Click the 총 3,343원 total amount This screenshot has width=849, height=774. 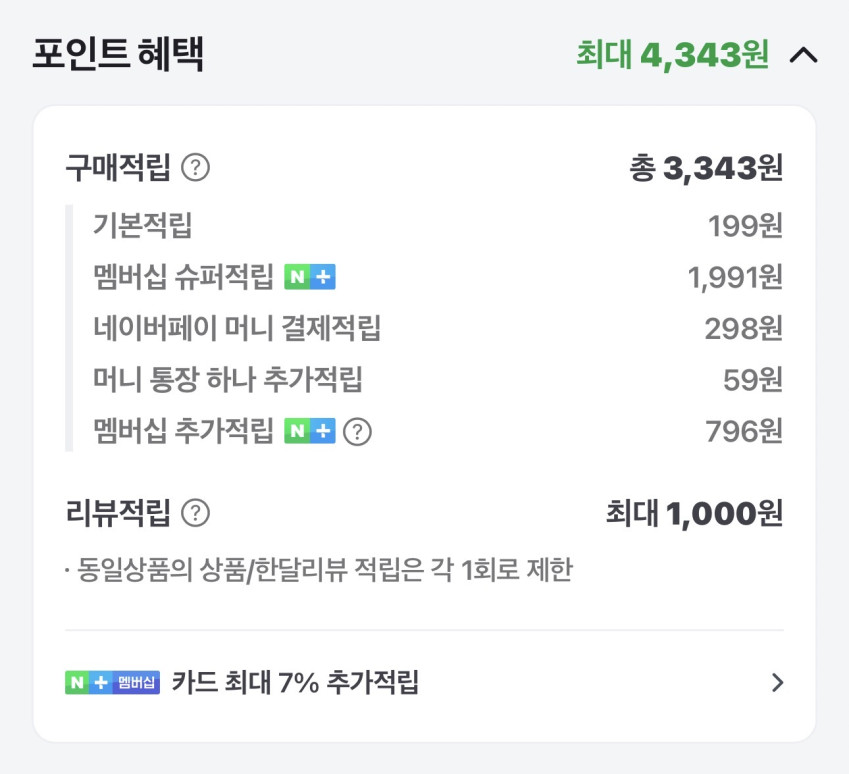pos(706,168)
